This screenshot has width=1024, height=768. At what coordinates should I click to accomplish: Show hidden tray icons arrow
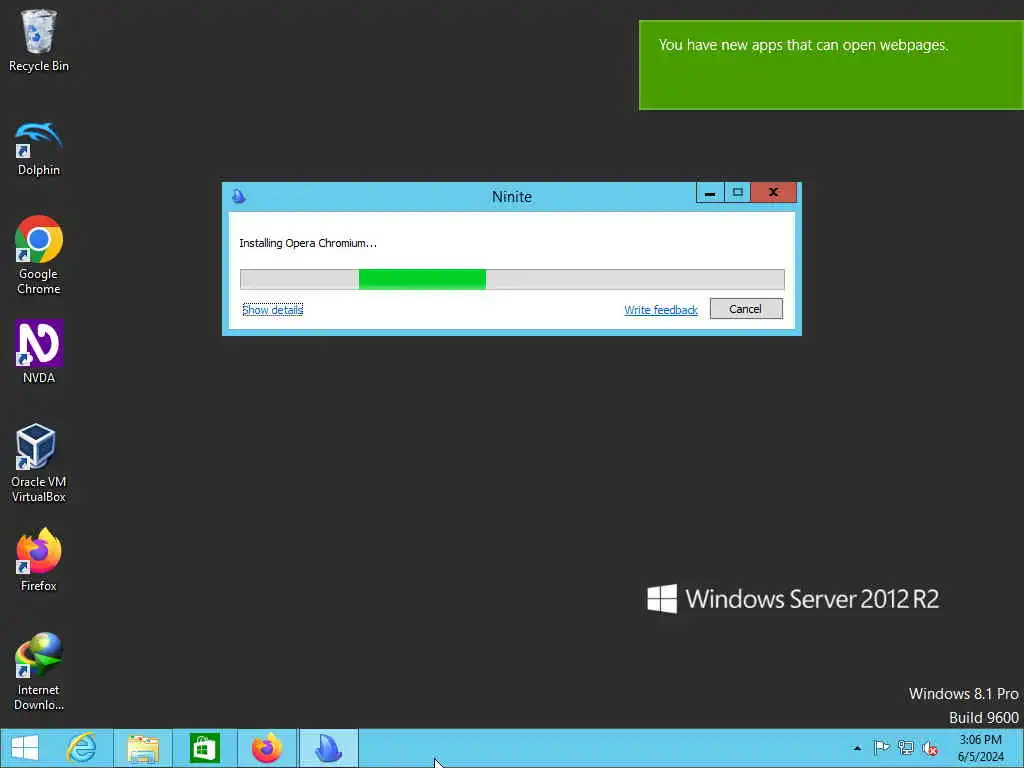click(x=857, y=748)
